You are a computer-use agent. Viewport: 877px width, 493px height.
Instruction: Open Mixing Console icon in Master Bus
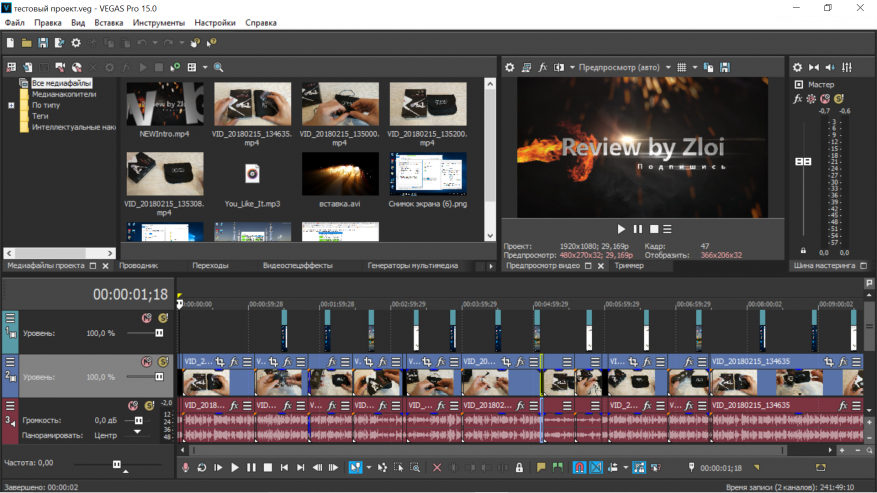[x=847, y=67]
